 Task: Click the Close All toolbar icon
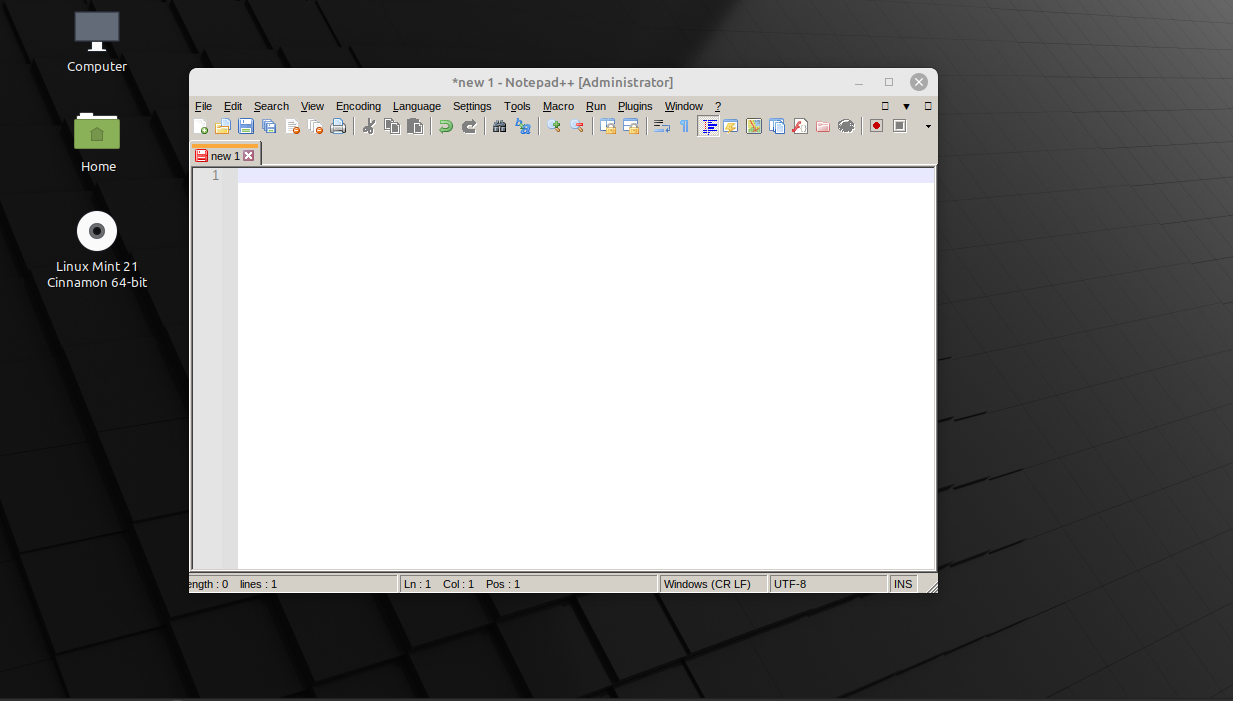tap(315, 126)
